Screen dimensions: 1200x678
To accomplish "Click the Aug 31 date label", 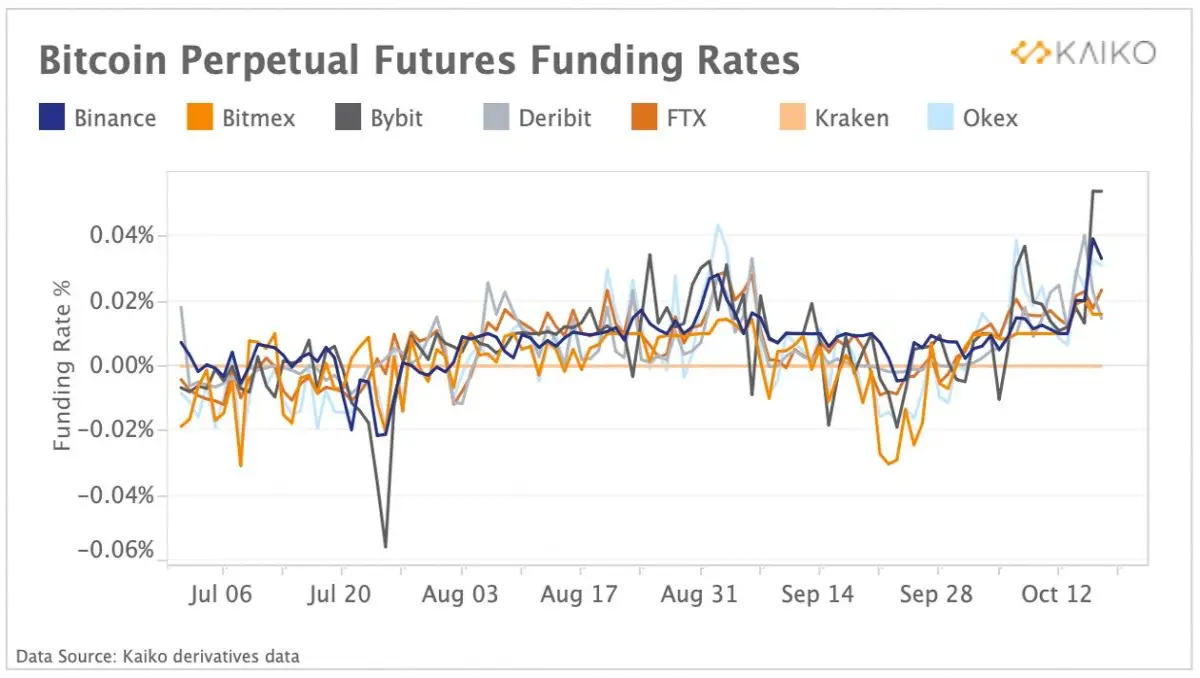I will (x=700, y=594).
